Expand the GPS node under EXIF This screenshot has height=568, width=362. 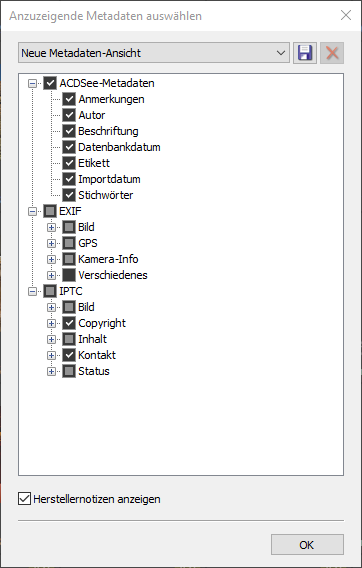[51, 243]
